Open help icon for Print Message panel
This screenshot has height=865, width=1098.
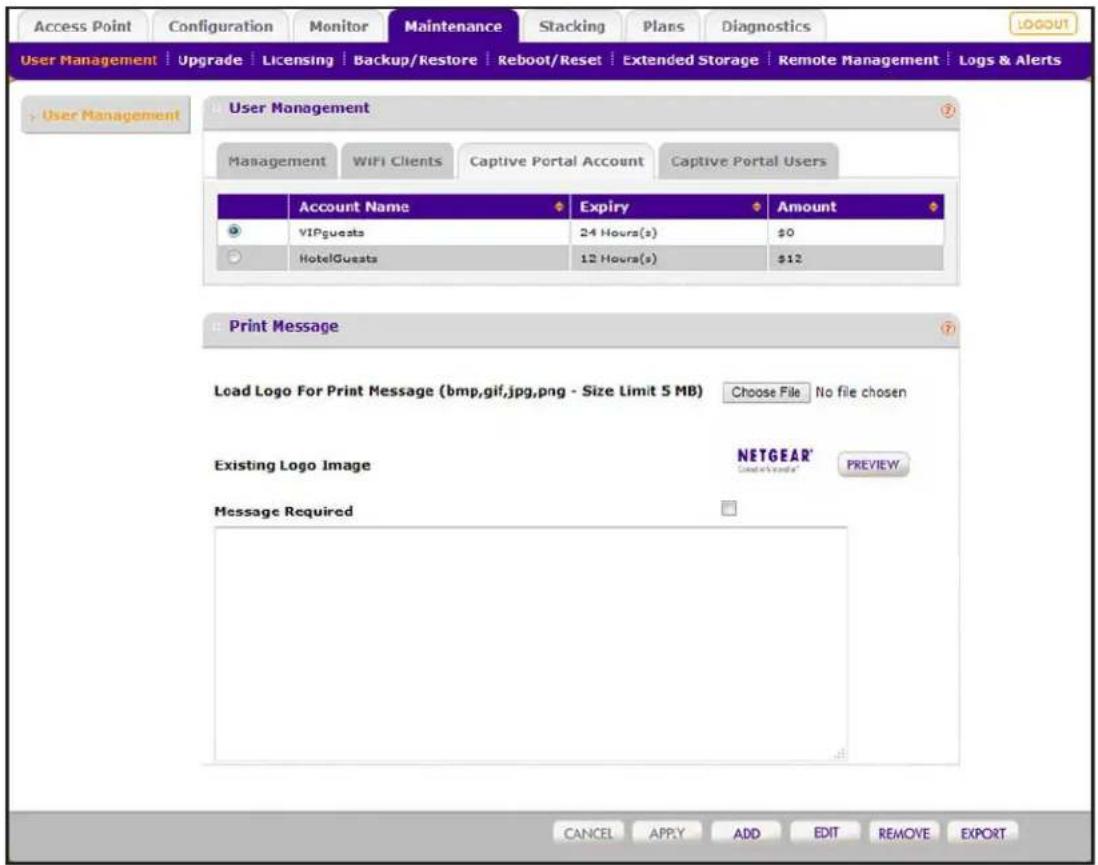tap(947, 328)
